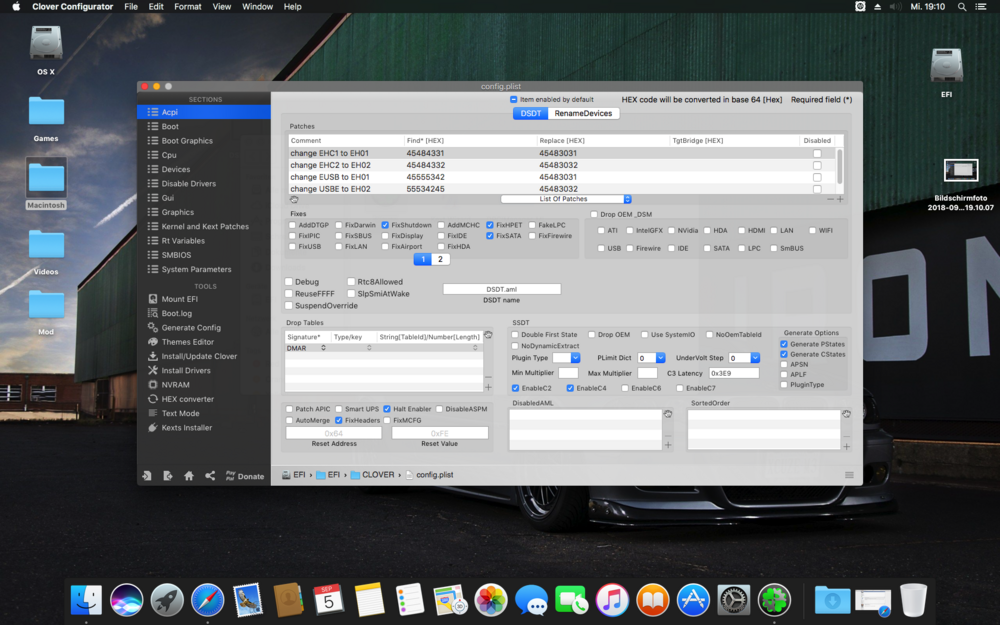Open the Boot.log viewer

coord(176,313)
